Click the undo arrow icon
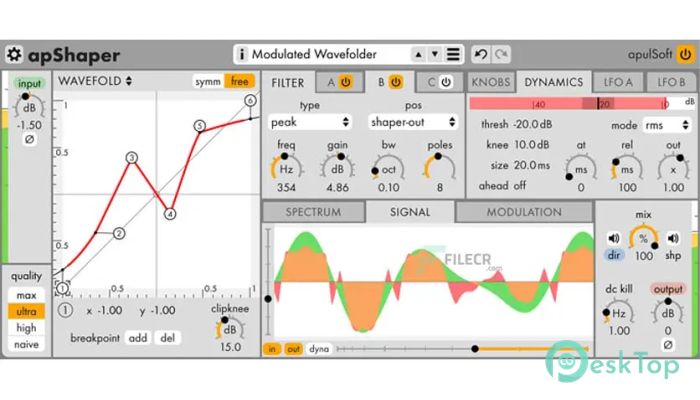 coord(481,54)
